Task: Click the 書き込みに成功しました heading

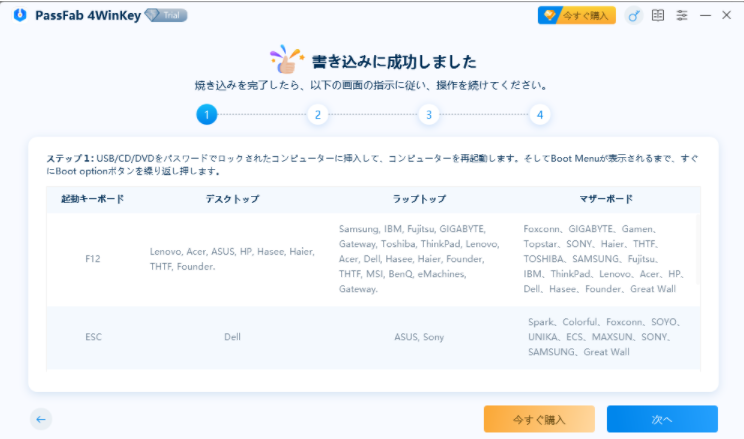Action: click(x=394, y=62)
